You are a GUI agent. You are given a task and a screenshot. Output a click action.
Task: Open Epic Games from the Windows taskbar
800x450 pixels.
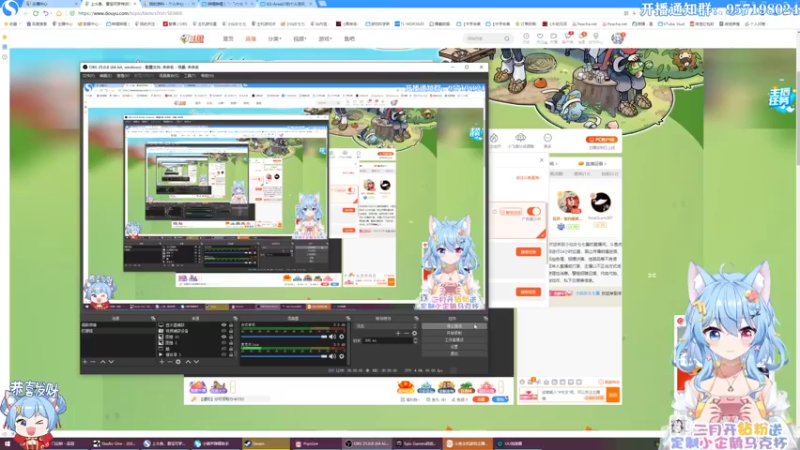(x=416, y=444)
